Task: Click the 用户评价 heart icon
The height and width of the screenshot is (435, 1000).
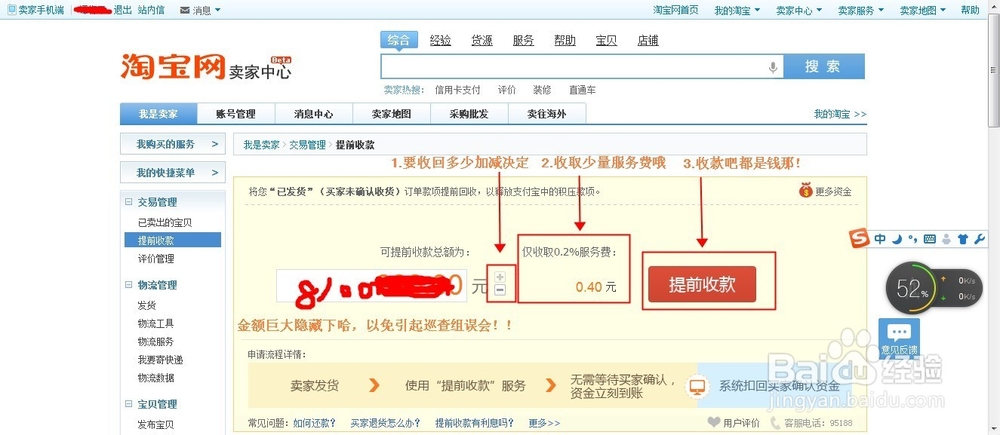Action: [x=714, y=422]
